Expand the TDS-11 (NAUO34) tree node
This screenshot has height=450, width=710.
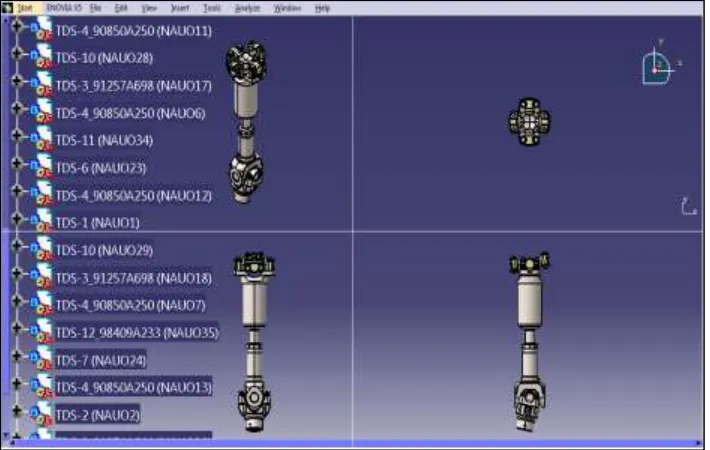point(17,136)
